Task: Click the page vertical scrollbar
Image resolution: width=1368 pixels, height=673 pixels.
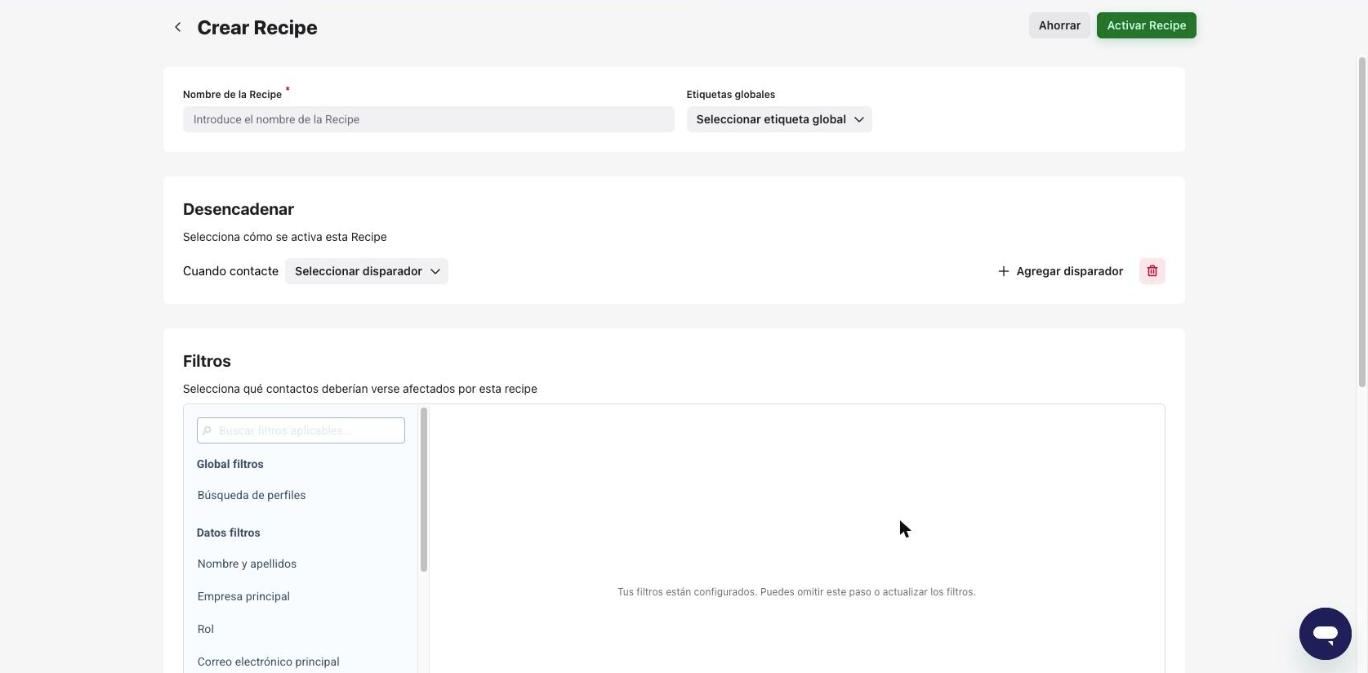Action: (1361, 222)
